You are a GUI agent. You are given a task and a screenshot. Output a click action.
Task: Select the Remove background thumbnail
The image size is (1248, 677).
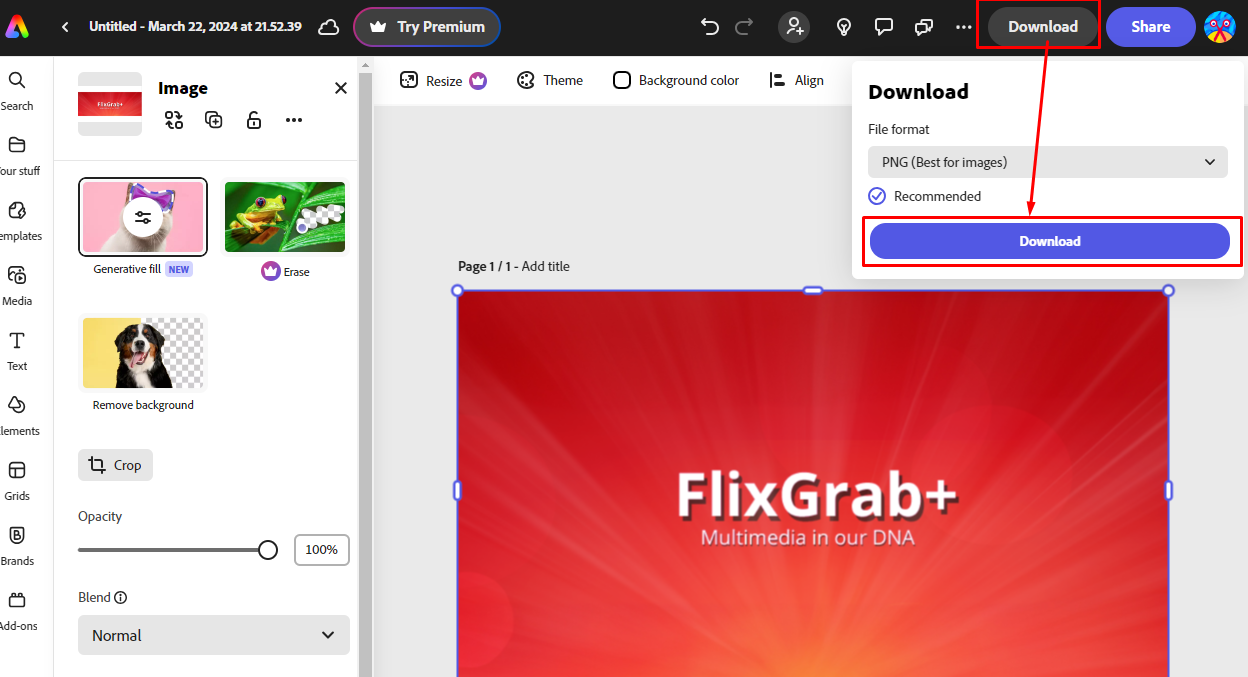[143, 352]
